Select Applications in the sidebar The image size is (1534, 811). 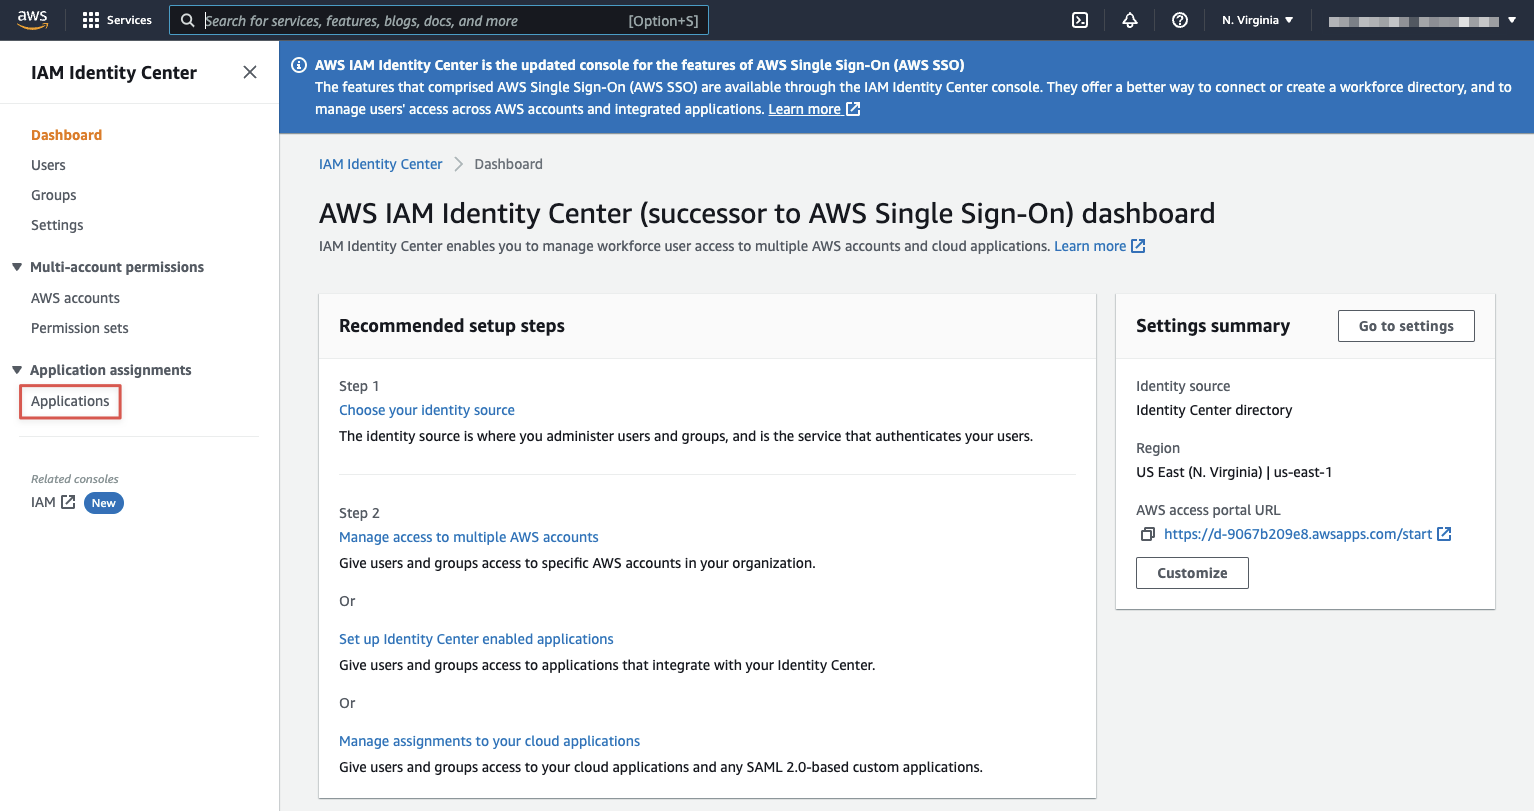click(x=70, y=401)
